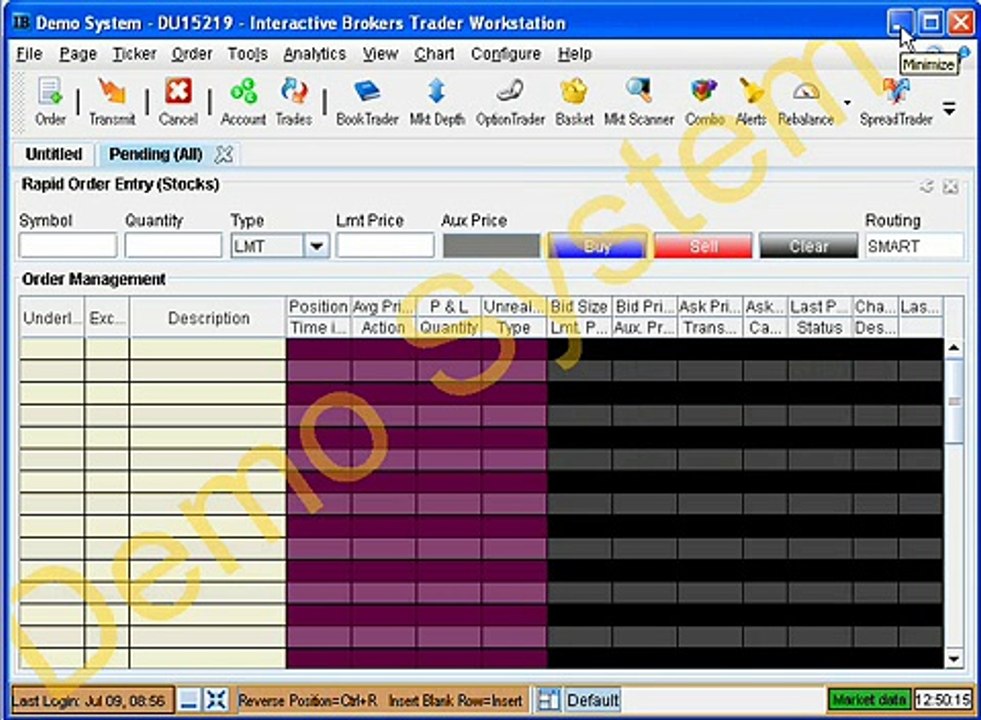
Task: Expand the order Type LMT dropdown
Action: tap(317, 246)
